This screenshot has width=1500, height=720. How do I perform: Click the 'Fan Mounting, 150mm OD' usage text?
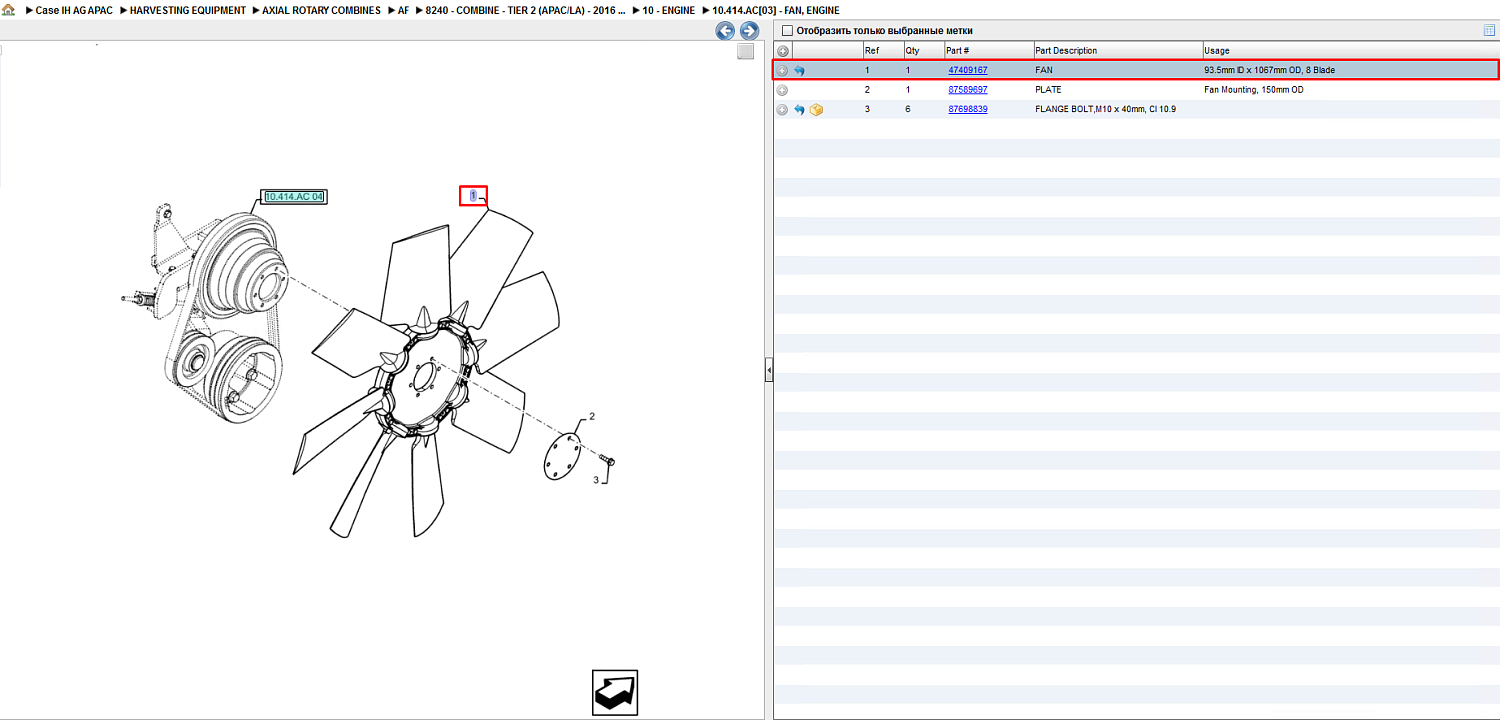1254,90
